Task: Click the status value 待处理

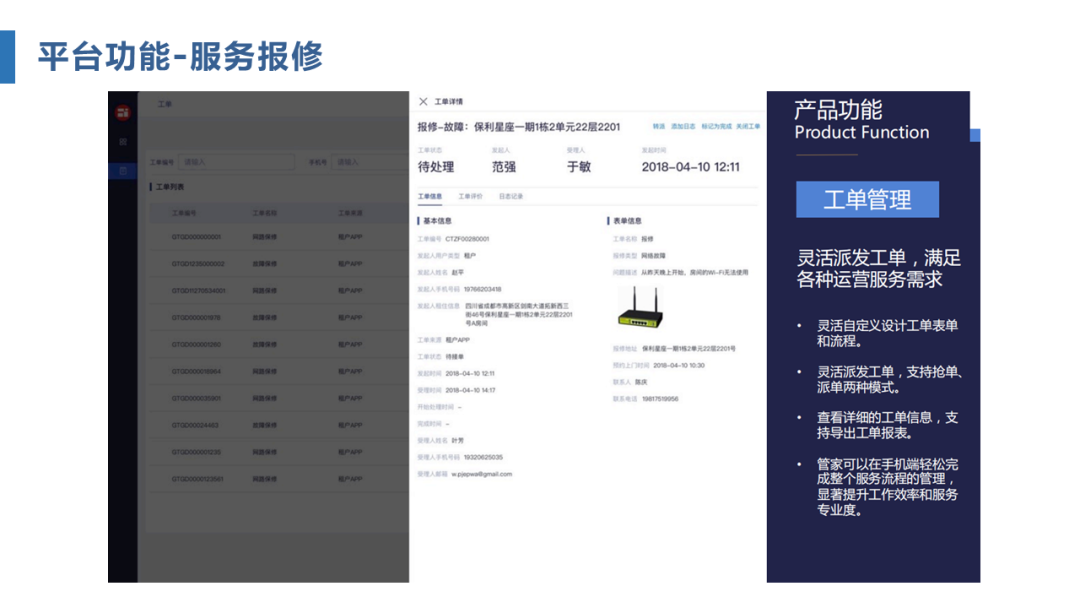Action: [x=436, y=167]
